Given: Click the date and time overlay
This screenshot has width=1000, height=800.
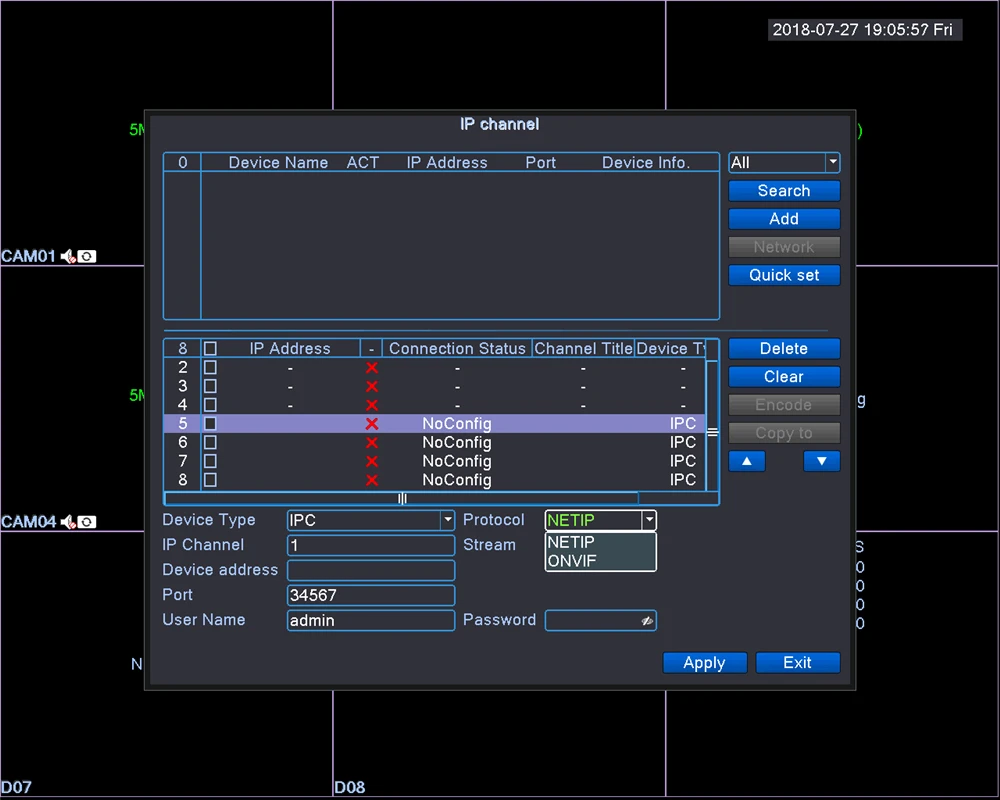Looking at the screenshot, I should (863, 29).
